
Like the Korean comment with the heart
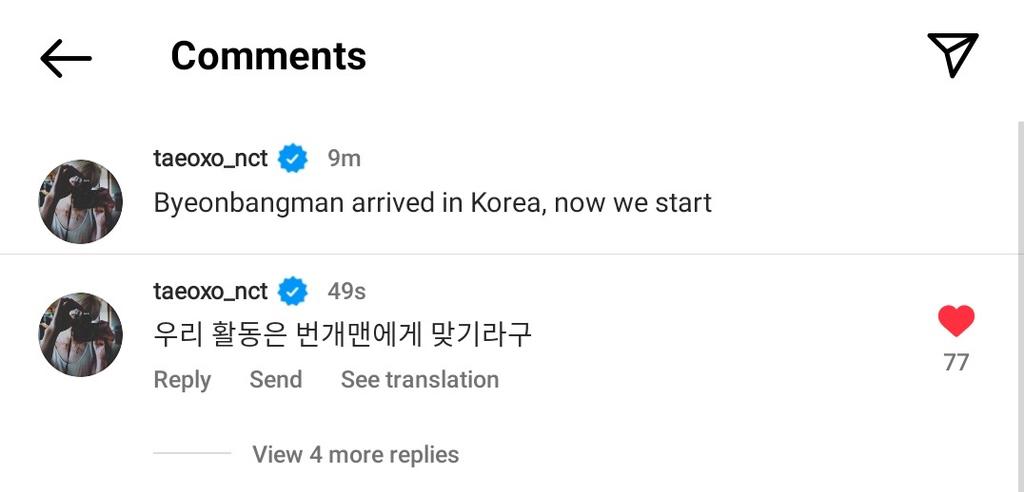tap(955, 321)
